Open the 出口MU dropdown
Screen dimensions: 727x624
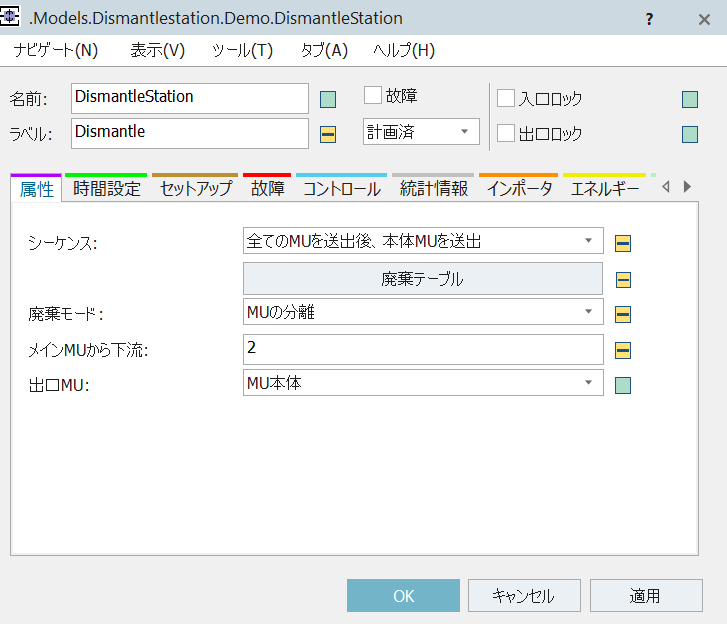[423, 382]
